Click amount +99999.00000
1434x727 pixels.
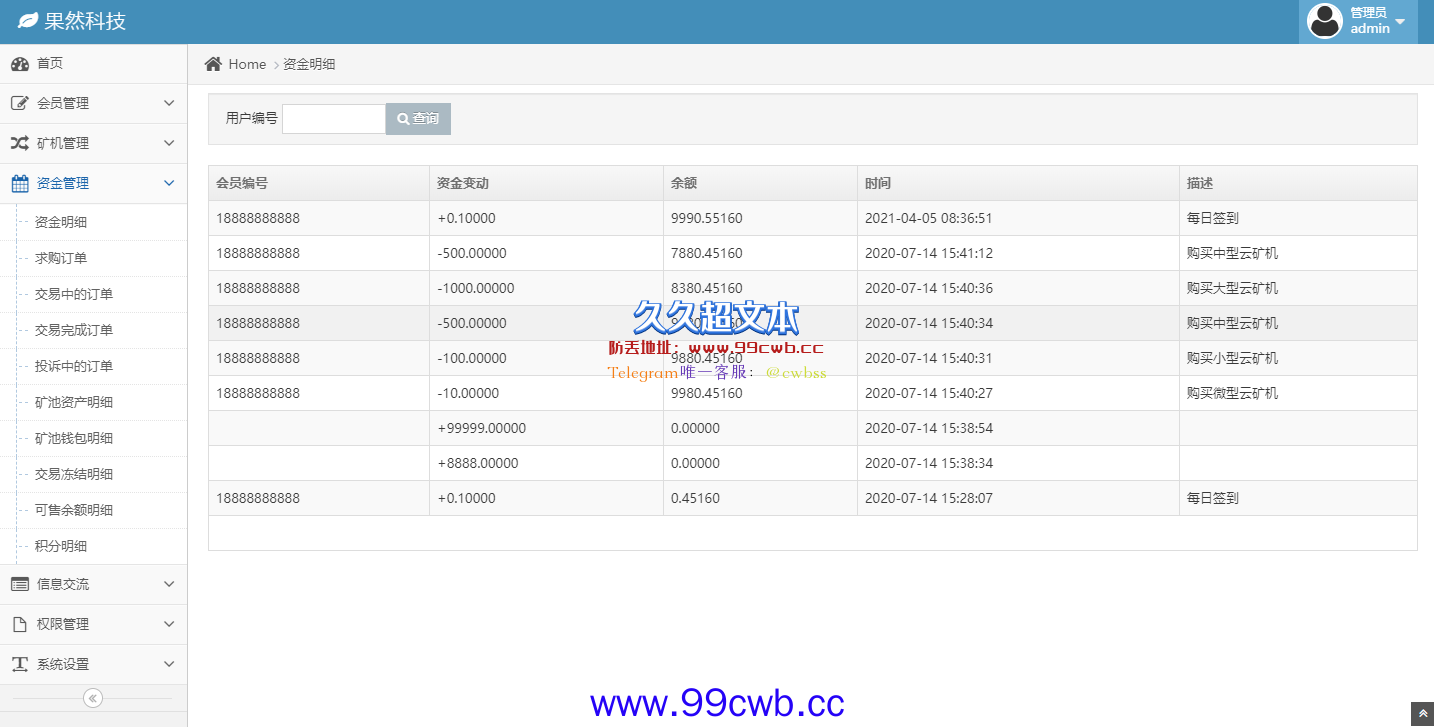[x=482, y=428]
